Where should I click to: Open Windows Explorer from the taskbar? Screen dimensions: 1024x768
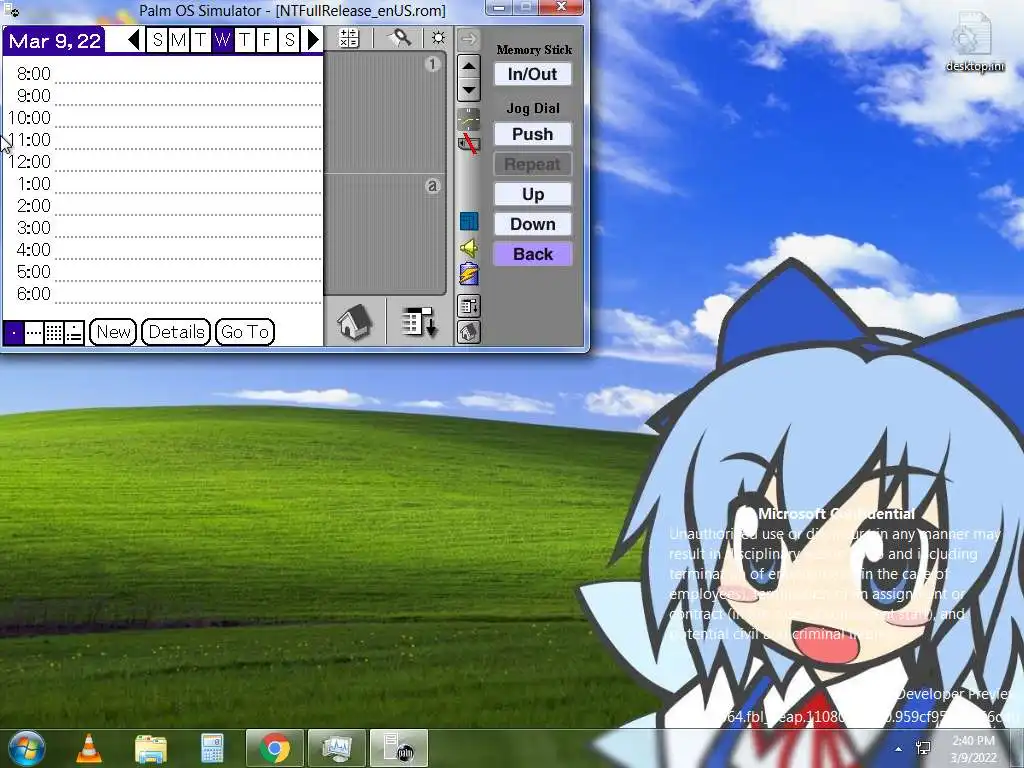tap(150, 748)
